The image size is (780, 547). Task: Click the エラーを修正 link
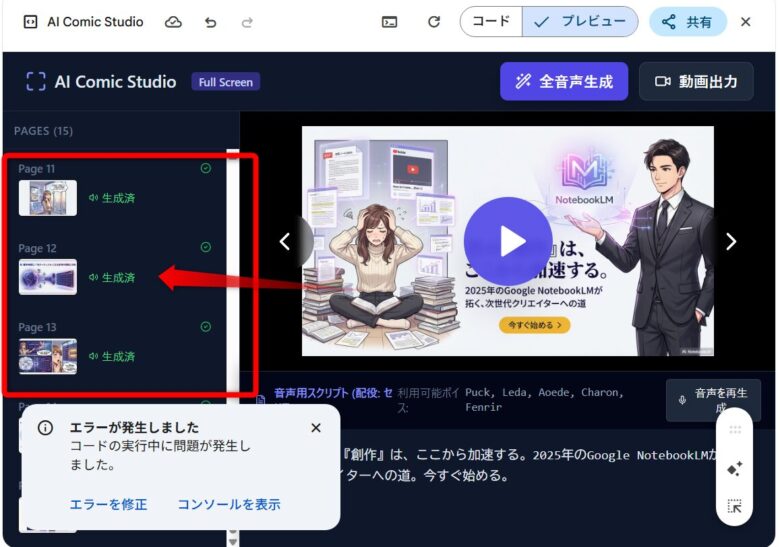pyautogui.click(x=108, y=504)
